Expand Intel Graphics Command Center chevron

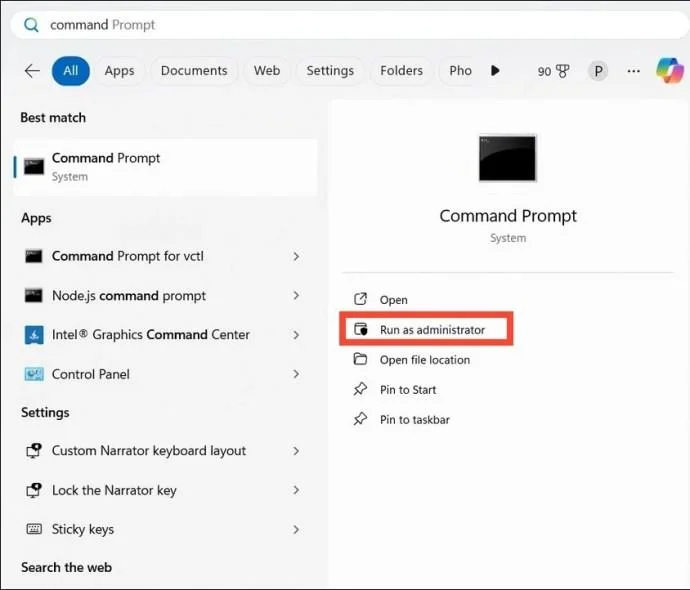click(x=296, y=335)
